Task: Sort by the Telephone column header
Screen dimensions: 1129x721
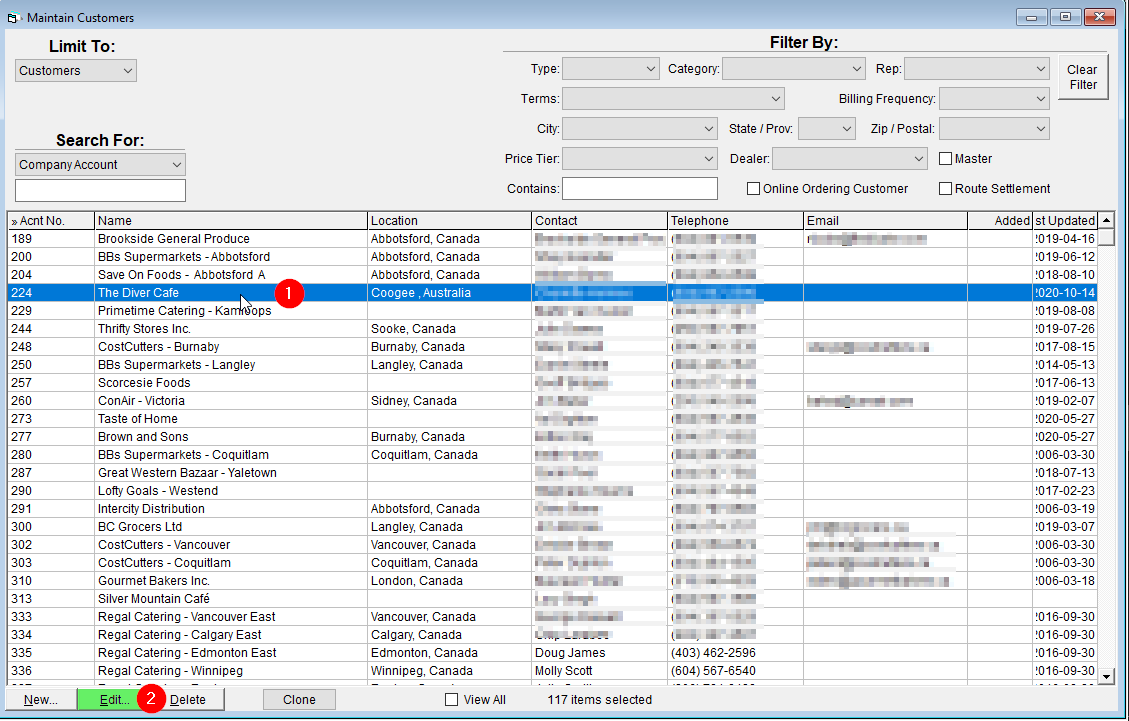Action: click(735, 220)
